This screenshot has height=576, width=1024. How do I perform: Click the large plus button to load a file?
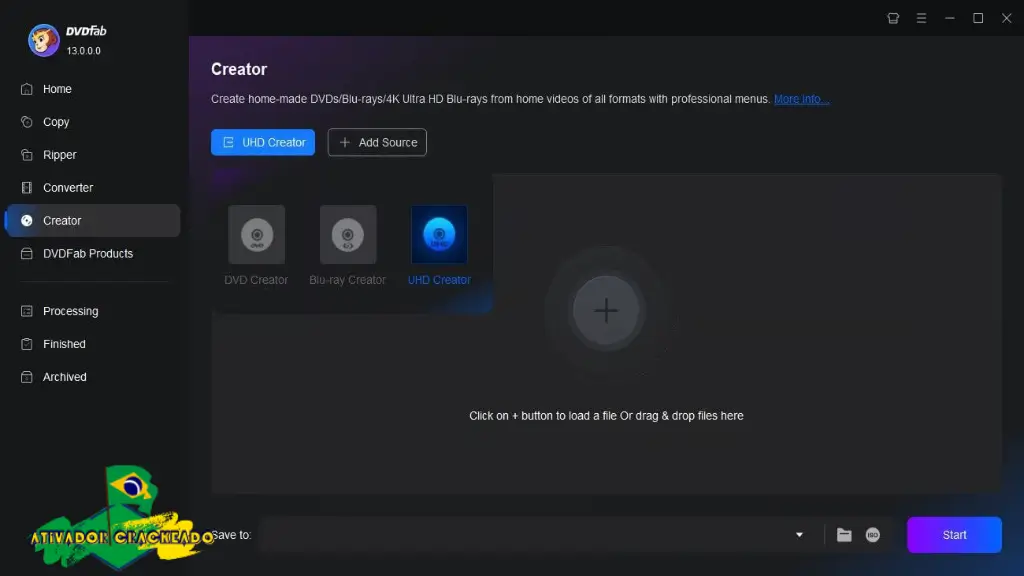point(606,311)
